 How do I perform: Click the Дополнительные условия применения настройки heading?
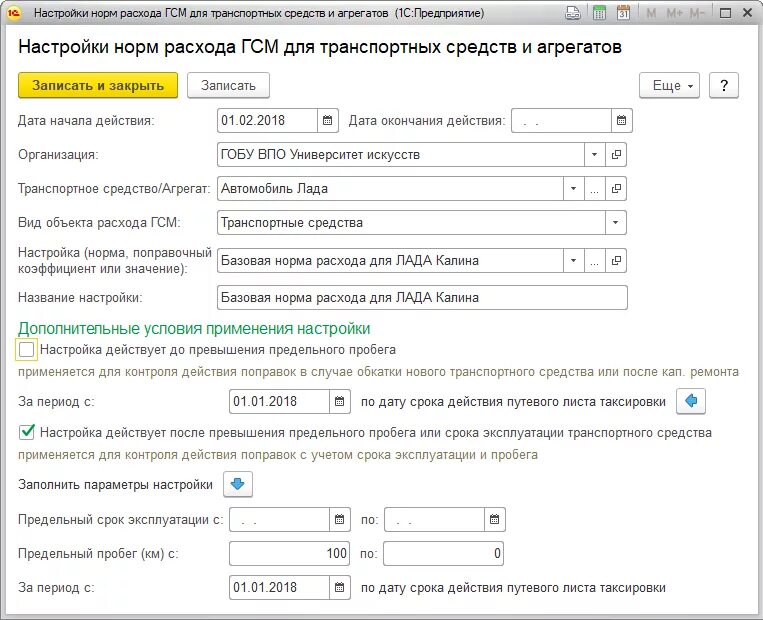click(194, 328)
